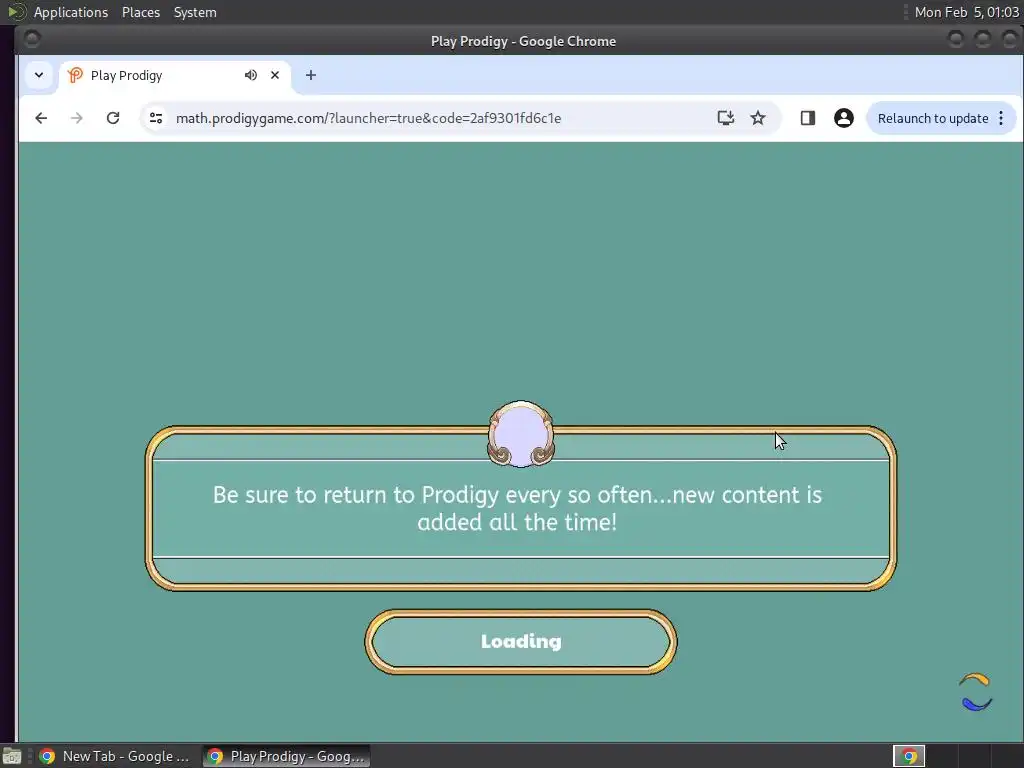This screenshot has width=1024, height=768.
Task: Click the show desktop icon in taskbar
Action: pyautogui.click(x=12, y=757)
